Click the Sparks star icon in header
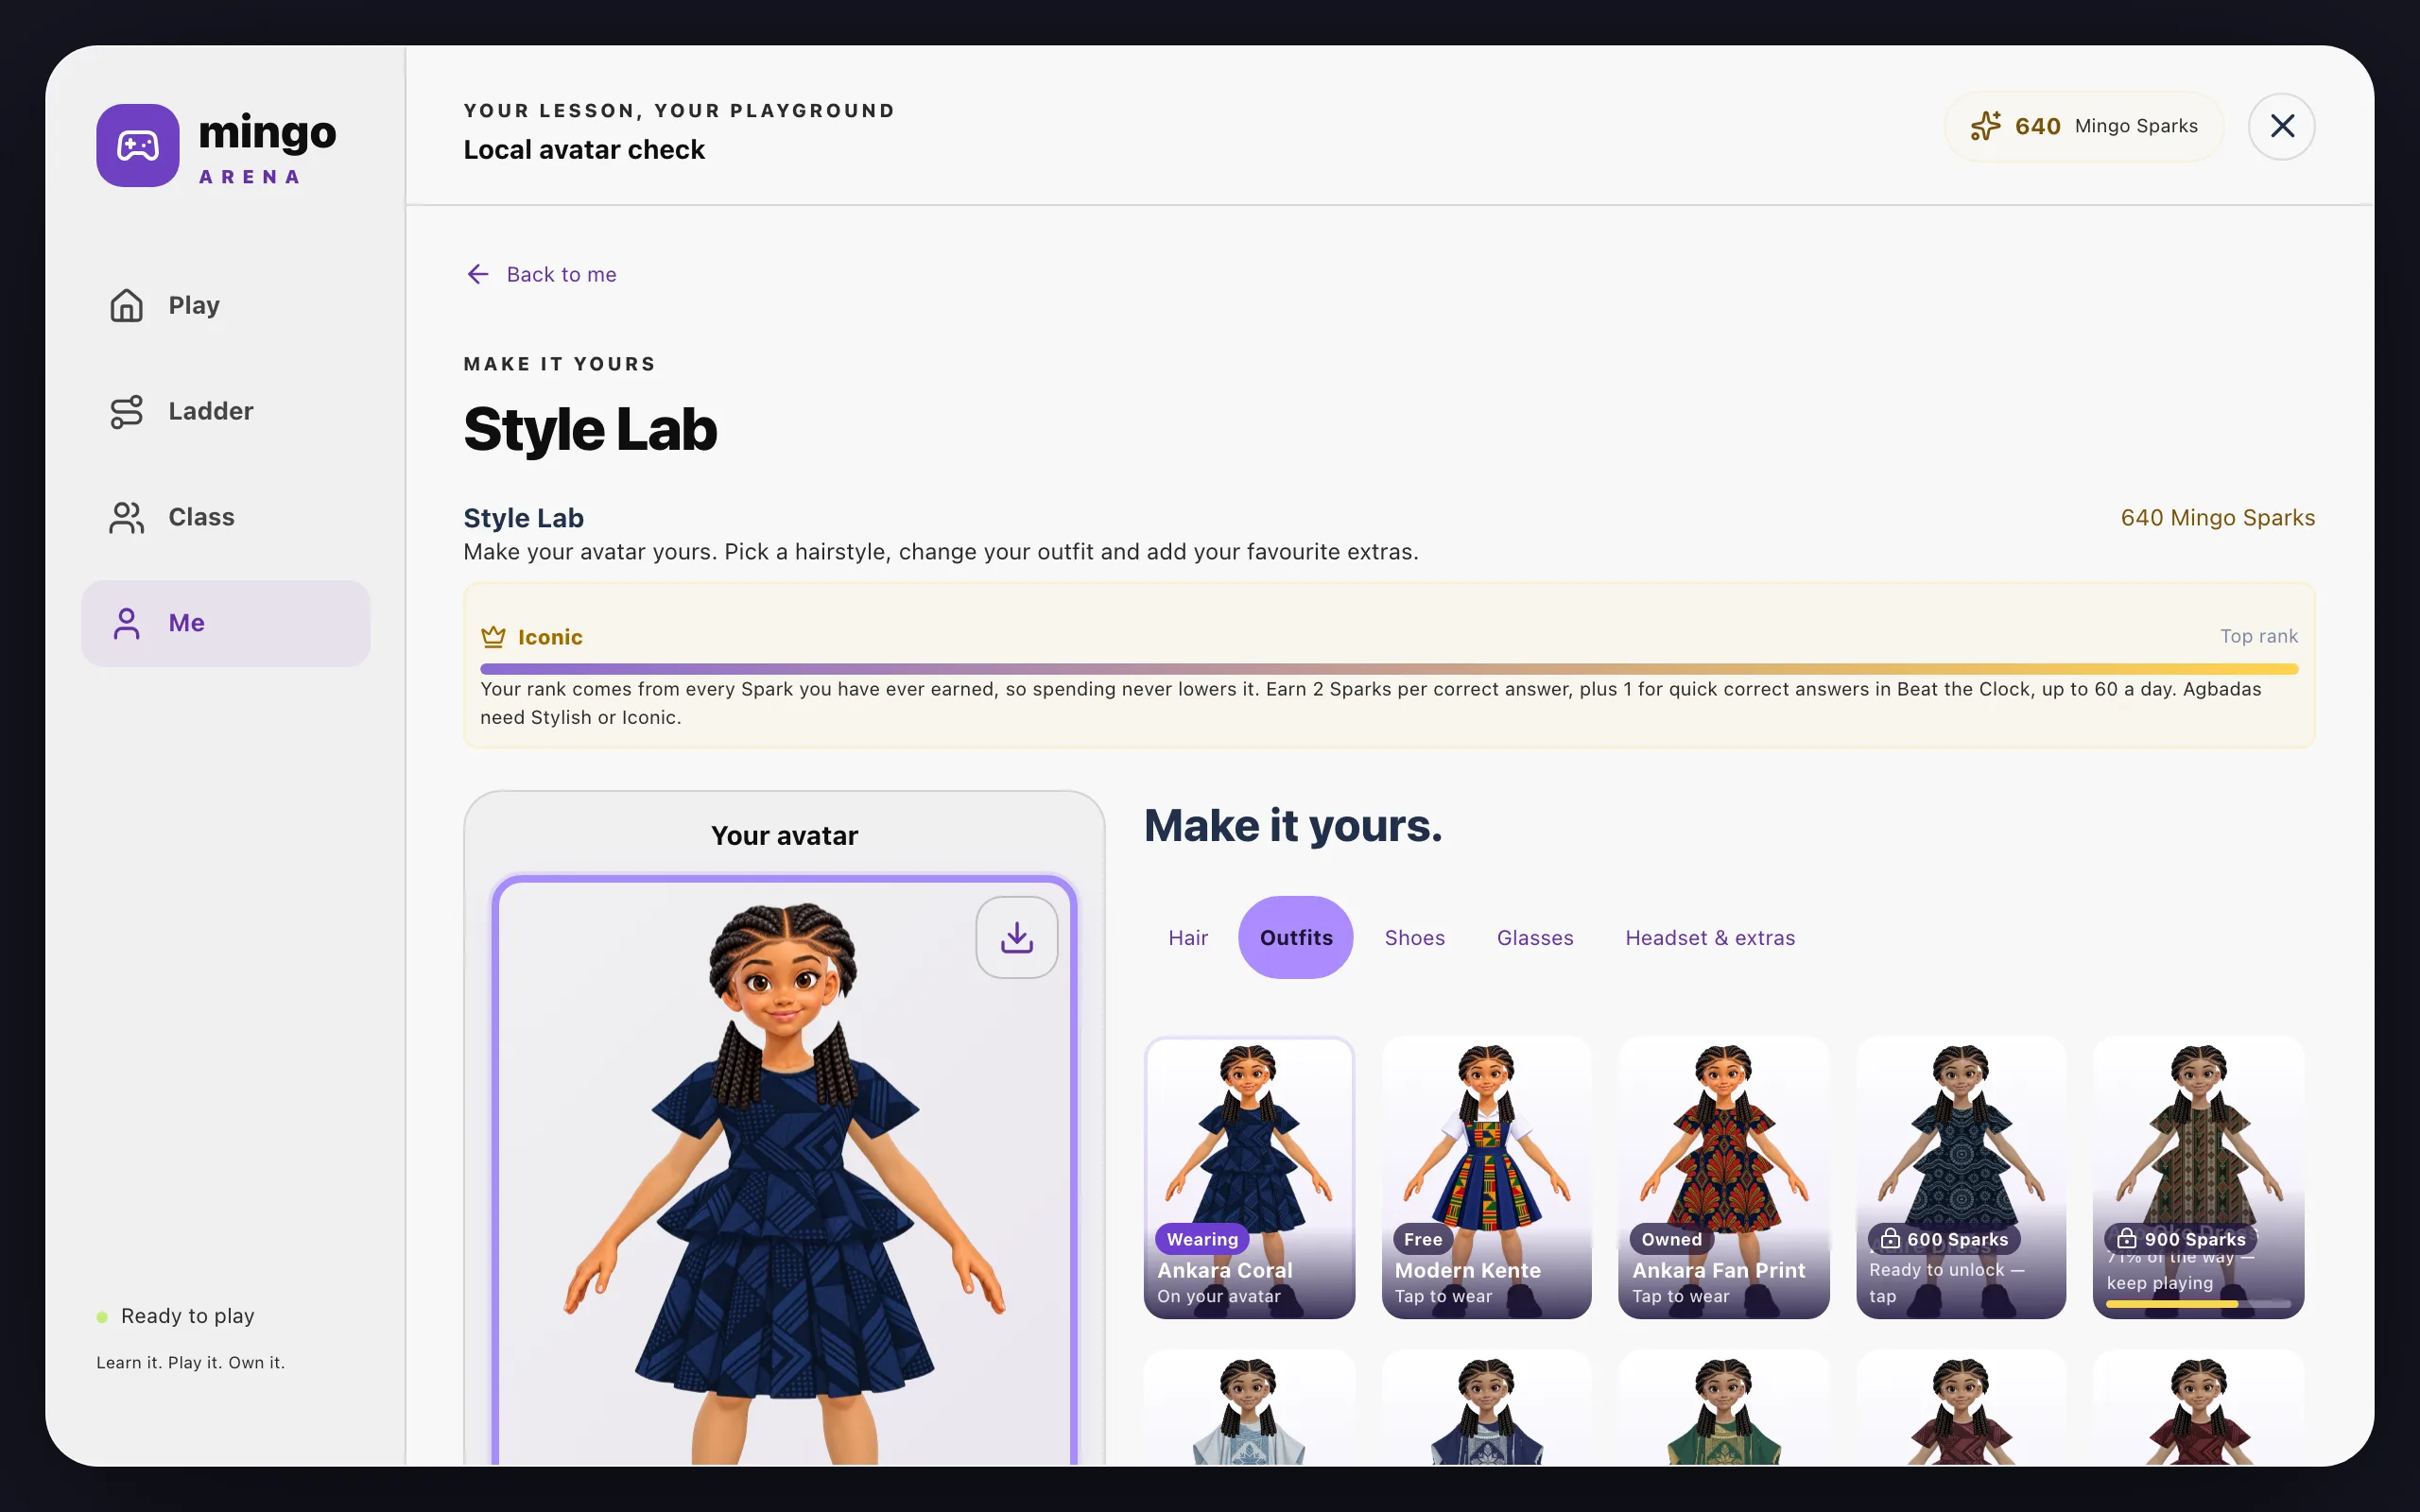This screenshot has height=1512, width=2420. (x=1986, y=126)
